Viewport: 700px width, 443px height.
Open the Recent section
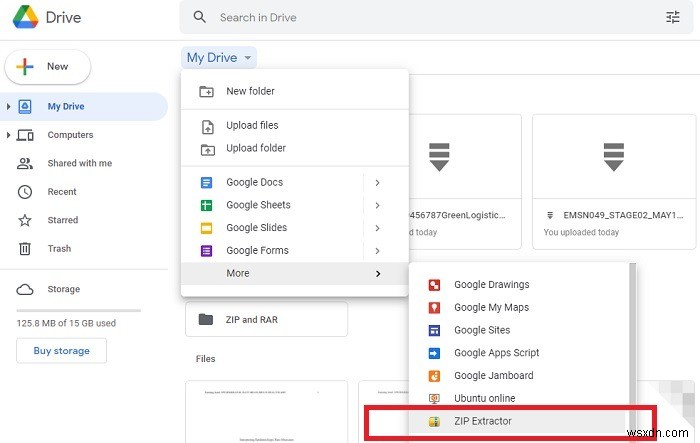point(62,192)
